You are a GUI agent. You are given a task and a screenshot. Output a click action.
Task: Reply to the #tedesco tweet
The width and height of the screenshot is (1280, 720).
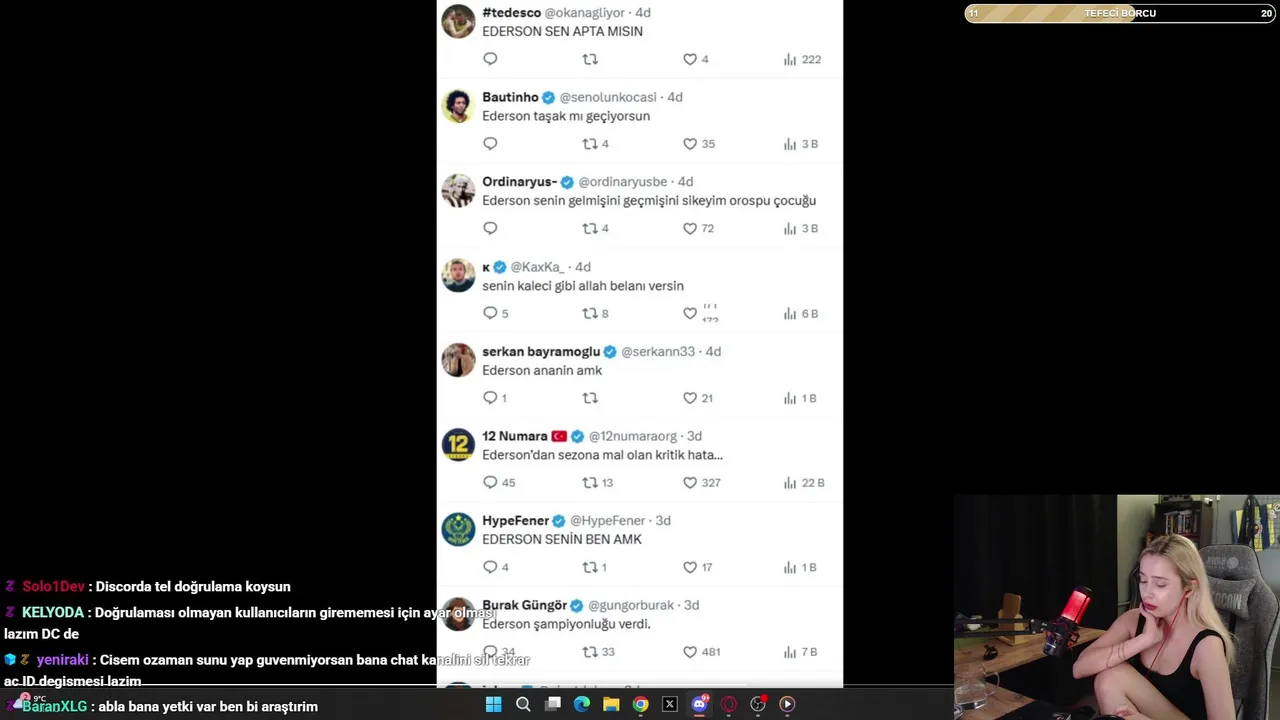click(490, 59)
